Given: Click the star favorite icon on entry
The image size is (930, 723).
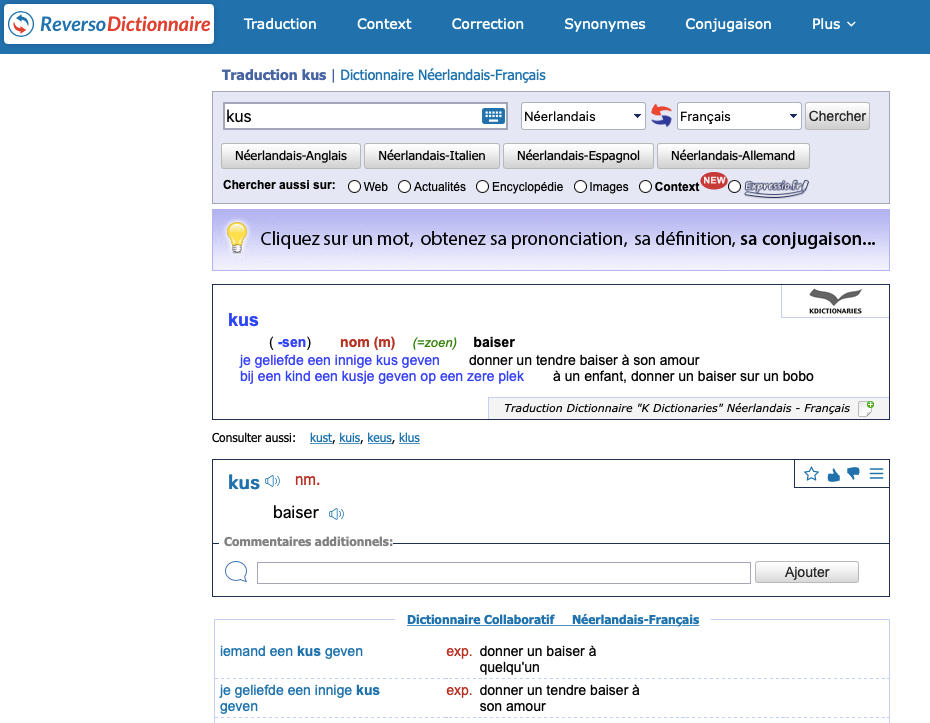Looking at the screenshot, I should [811, 474].
